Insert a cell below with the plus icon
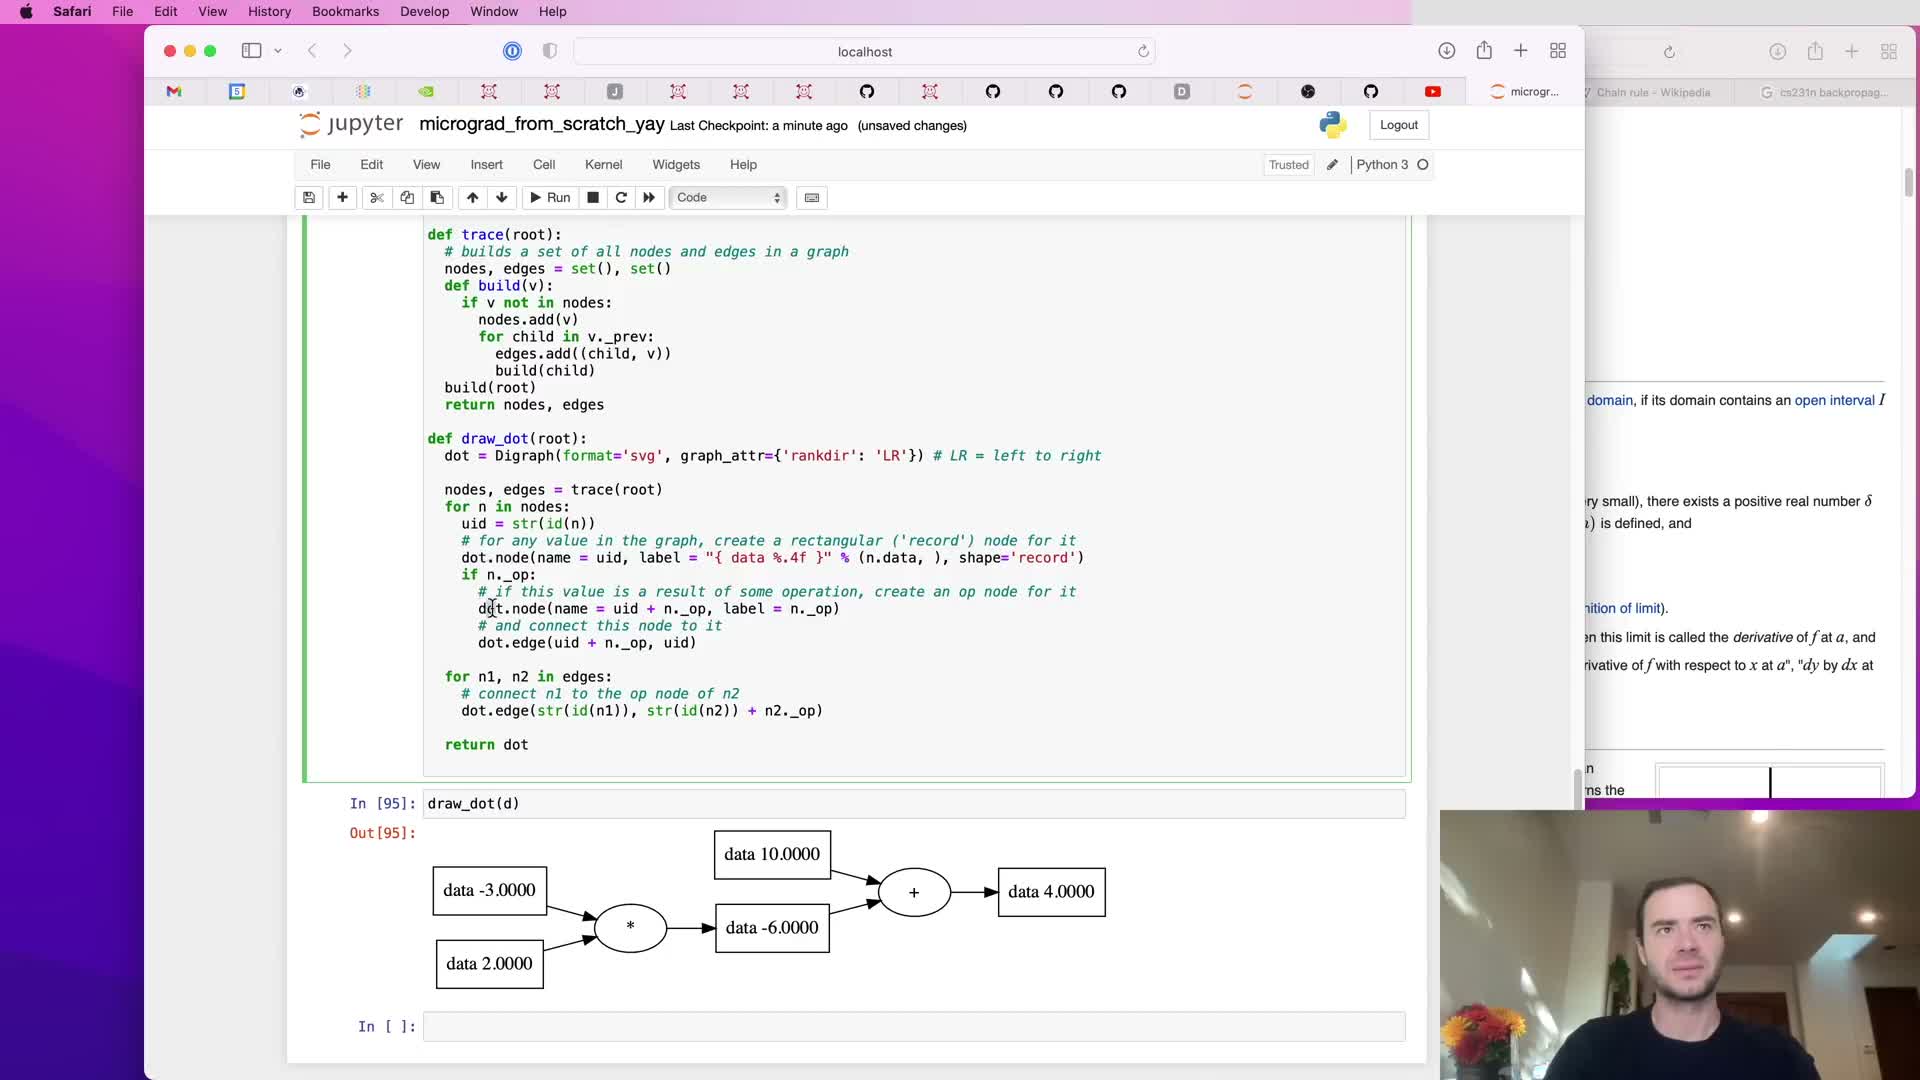Image resolution: width=1920 pixels, height=1080 pixels. (x=342, y=197)
